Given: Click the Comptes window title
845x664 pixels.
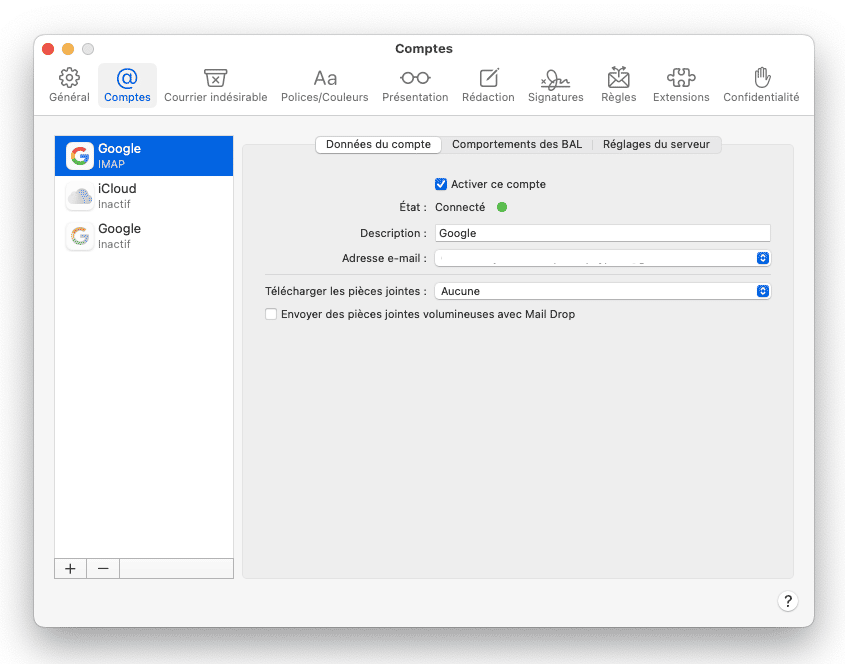Looking at the screenshot, I should 424,49.
